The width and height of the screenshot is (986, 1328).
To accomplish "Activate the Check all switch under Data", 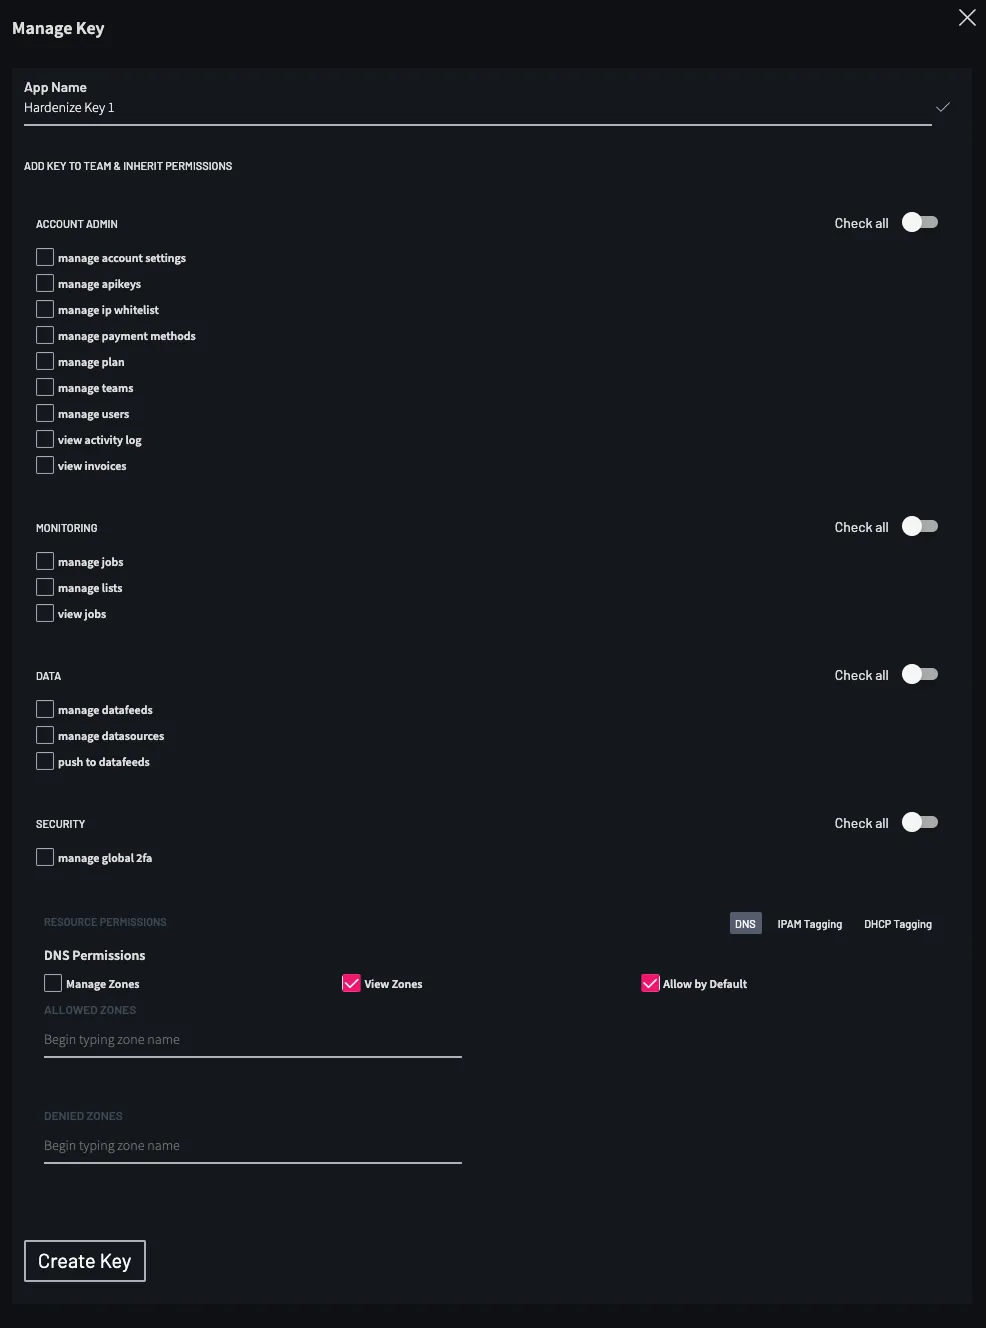I will click(918, 674).
